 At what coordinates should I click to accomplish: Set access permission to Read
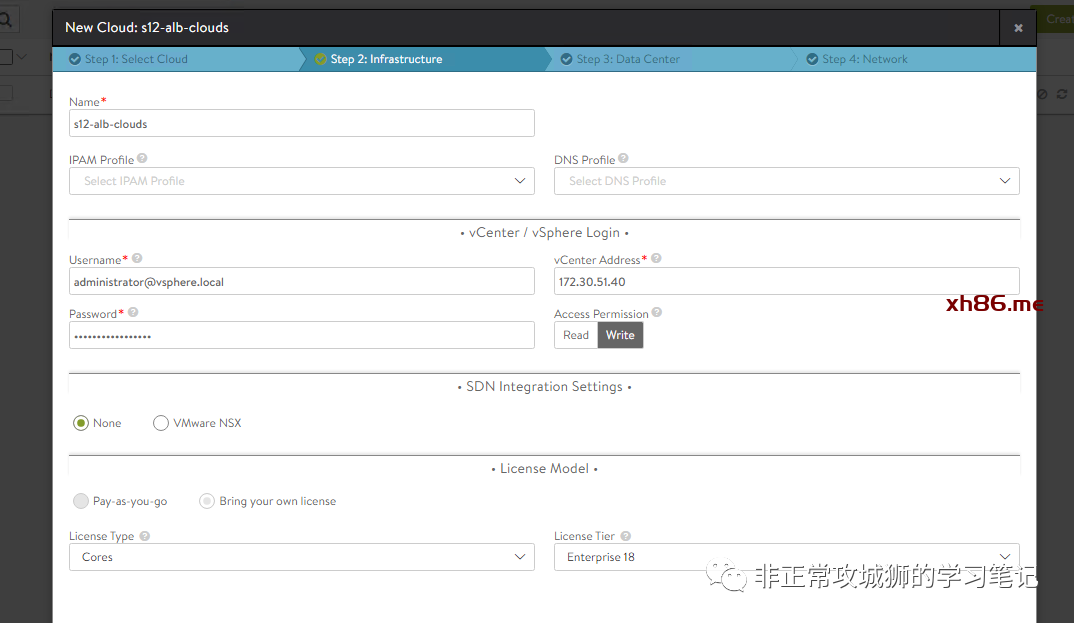coord(576,335)
